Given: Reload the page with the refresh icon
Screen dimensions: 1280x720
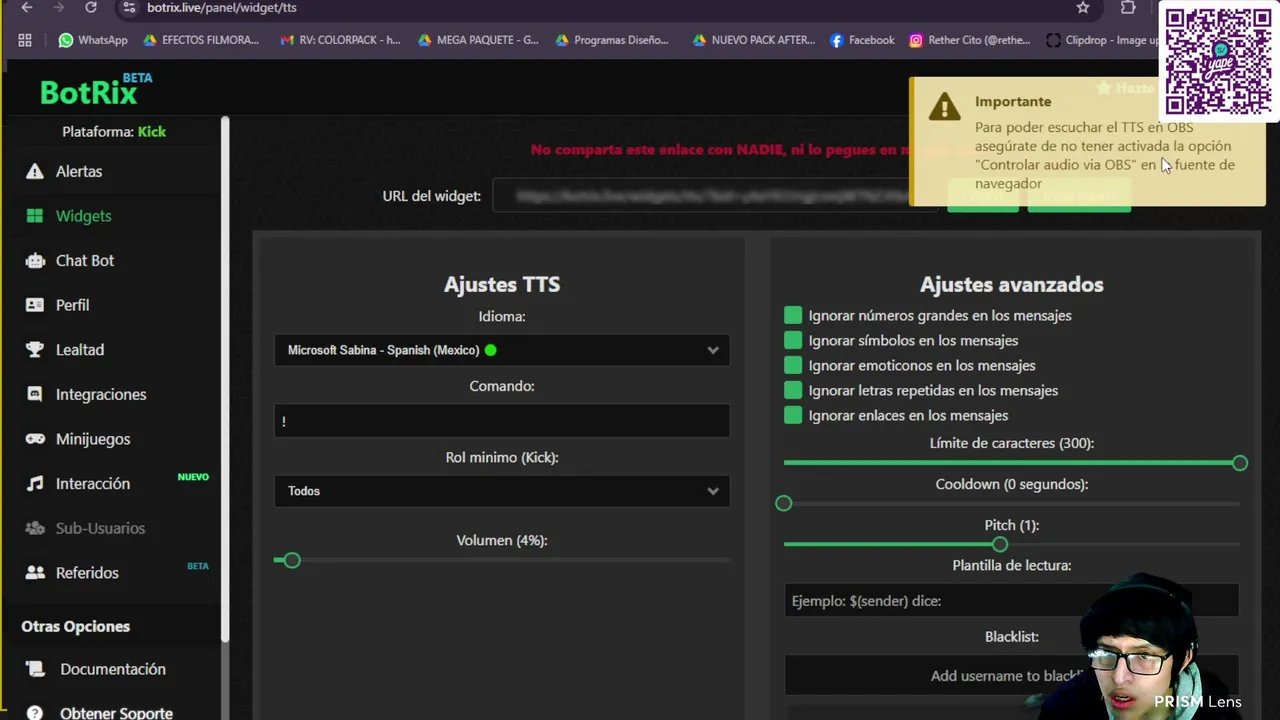Looking at the screenshot, I should click(91, 8).
